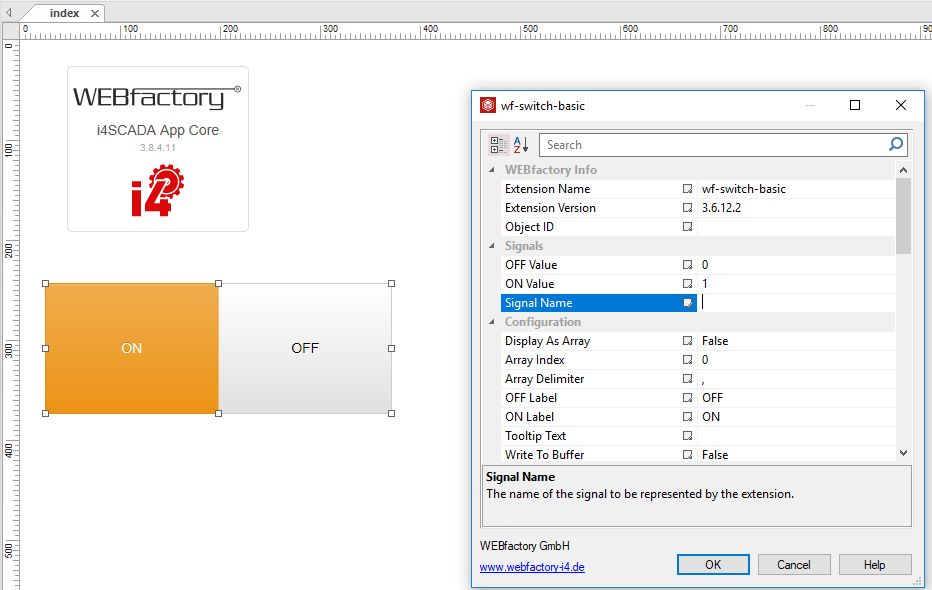Click the categorized view icon

pyautogui.click(x=498, y=144)
